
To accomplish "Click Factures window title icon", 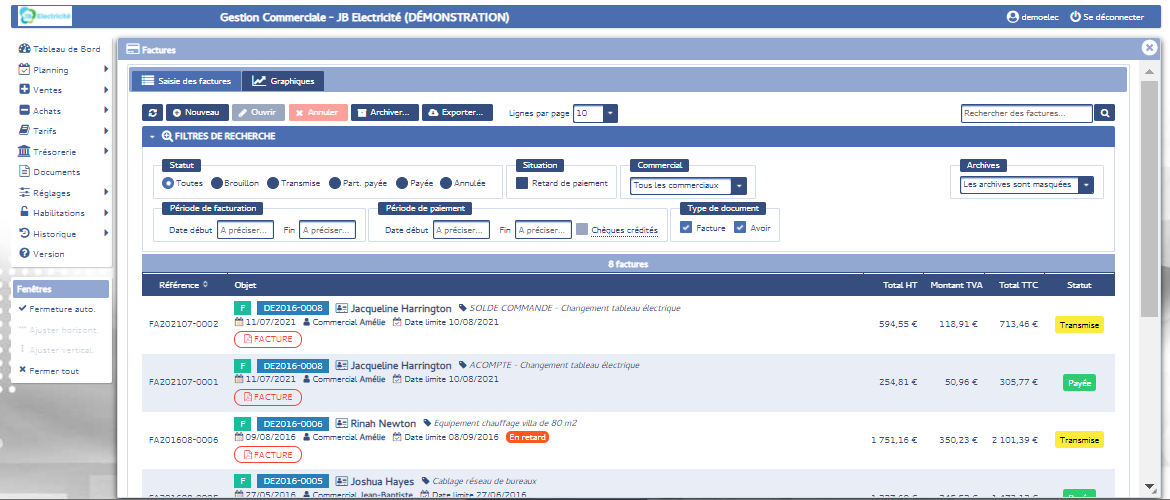I will [x=133, y=50].
